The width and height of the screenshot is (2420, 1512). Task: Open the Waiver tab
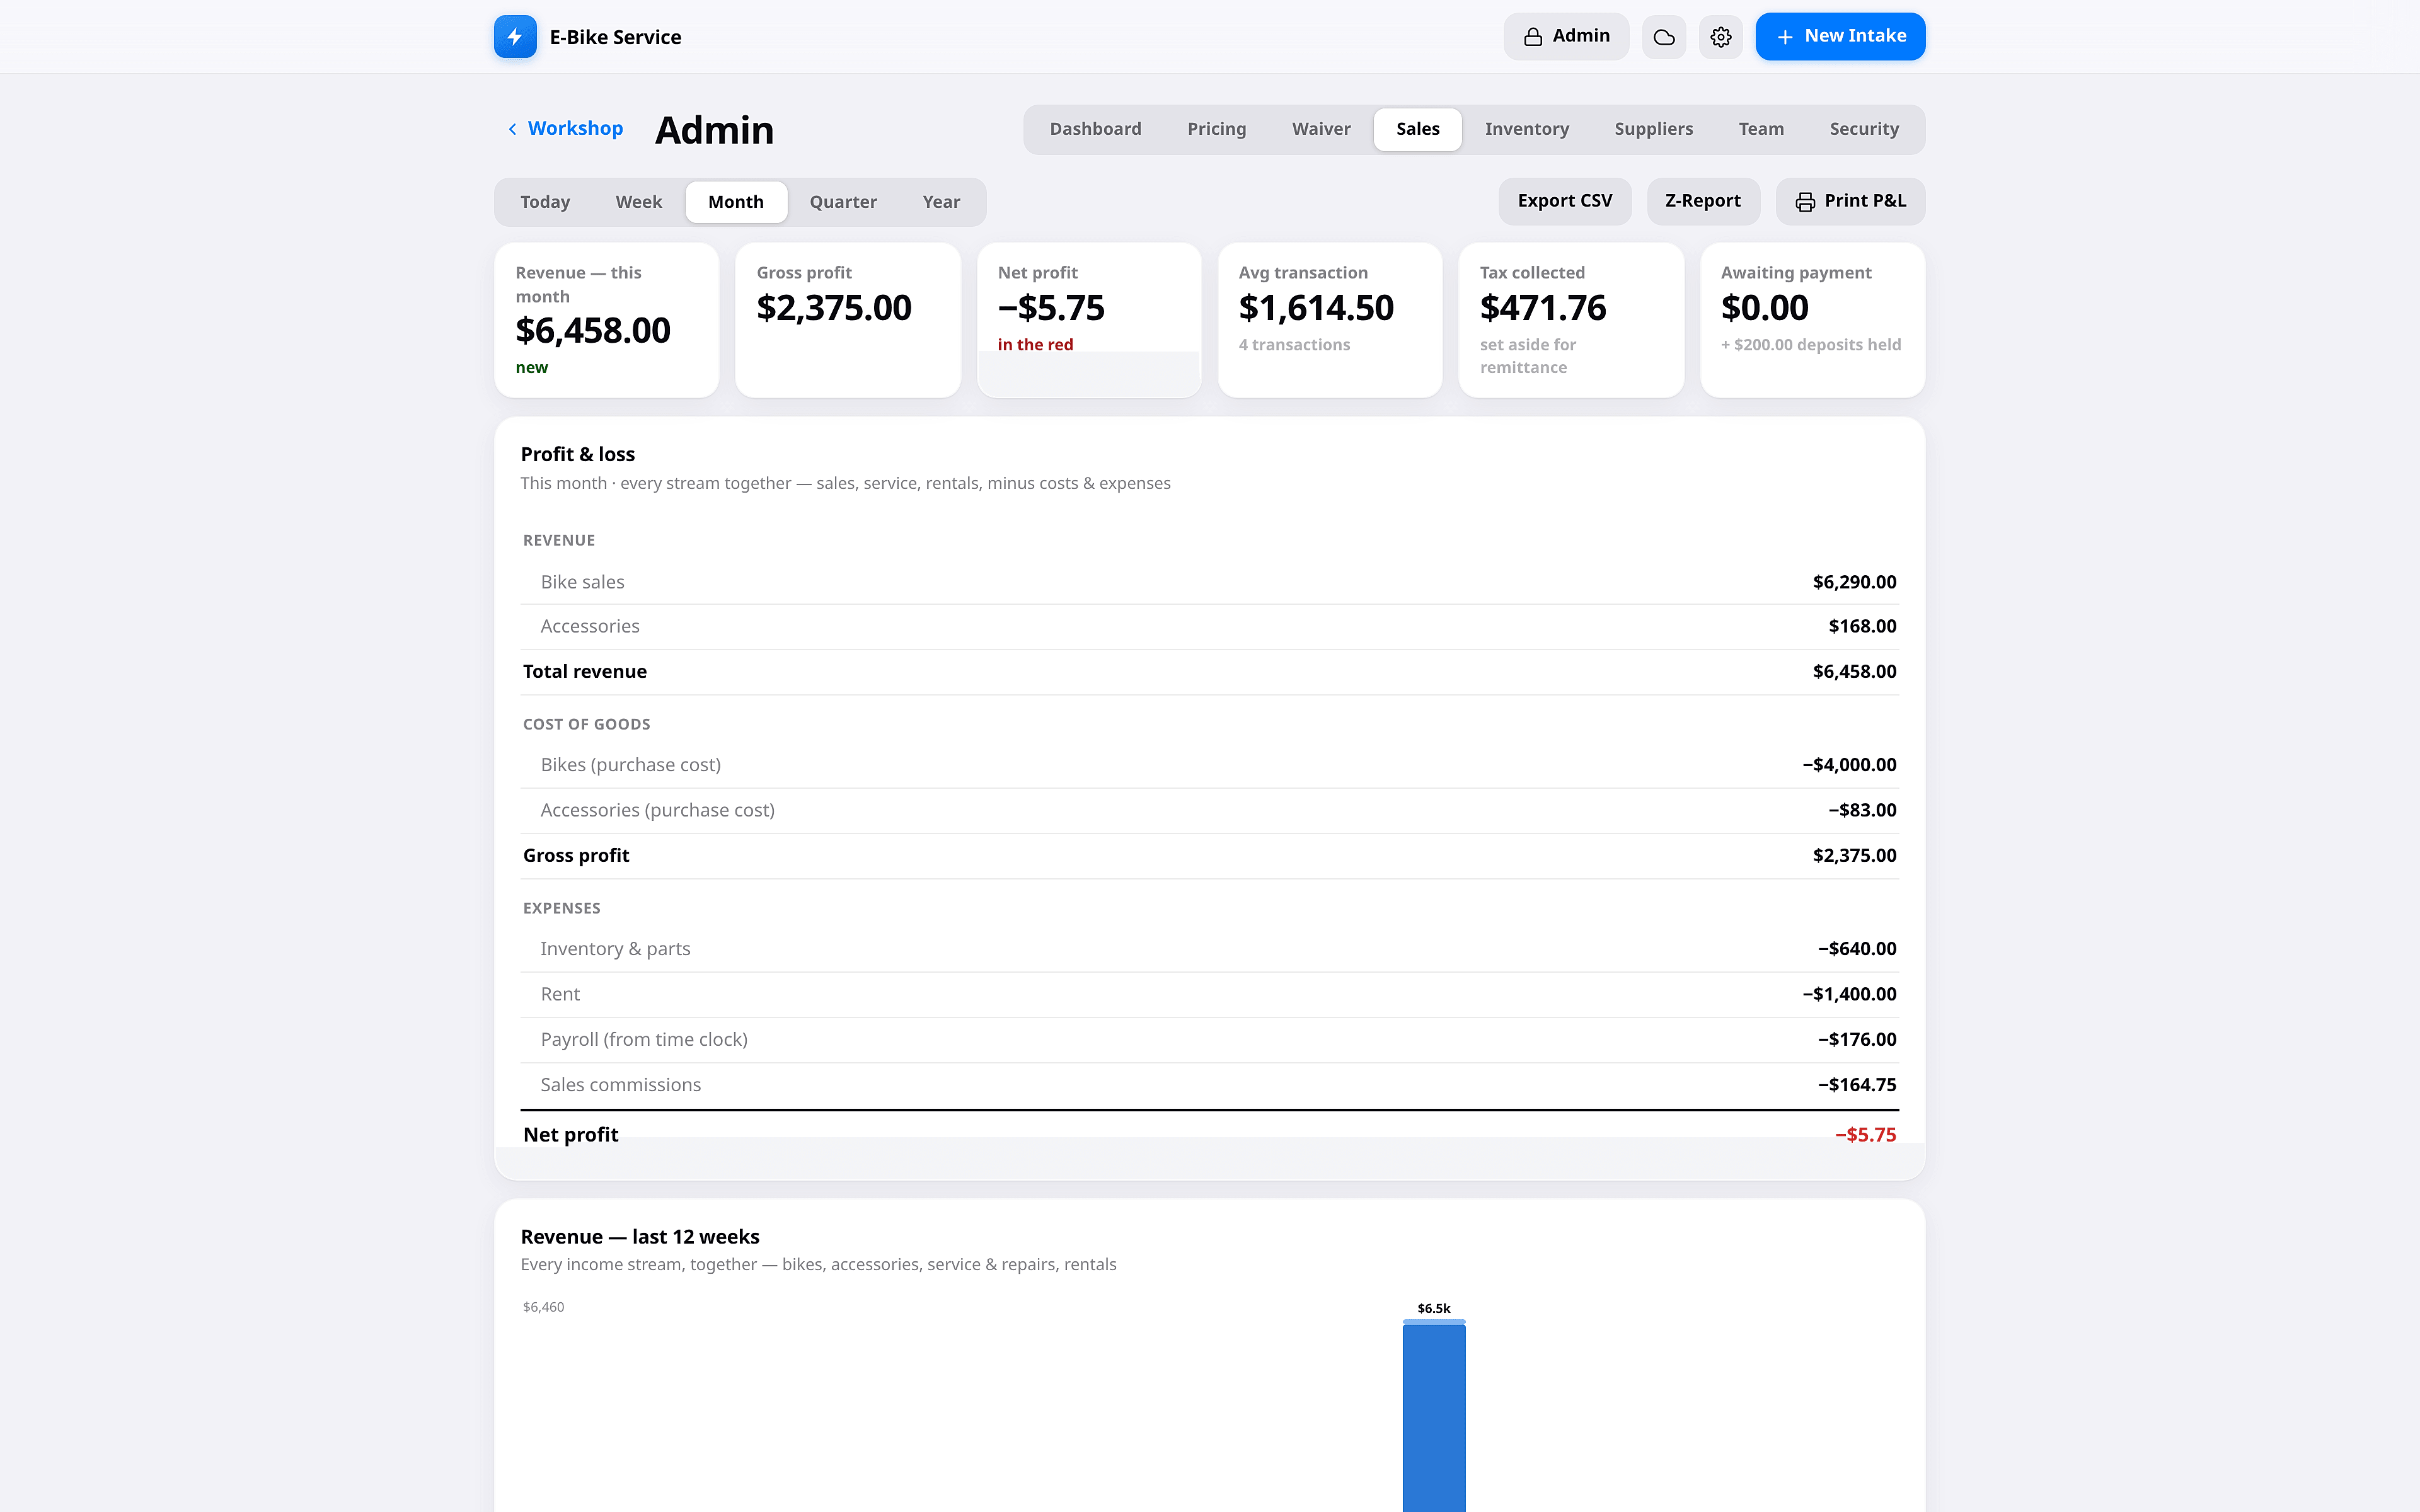(x=1321, y=129)
